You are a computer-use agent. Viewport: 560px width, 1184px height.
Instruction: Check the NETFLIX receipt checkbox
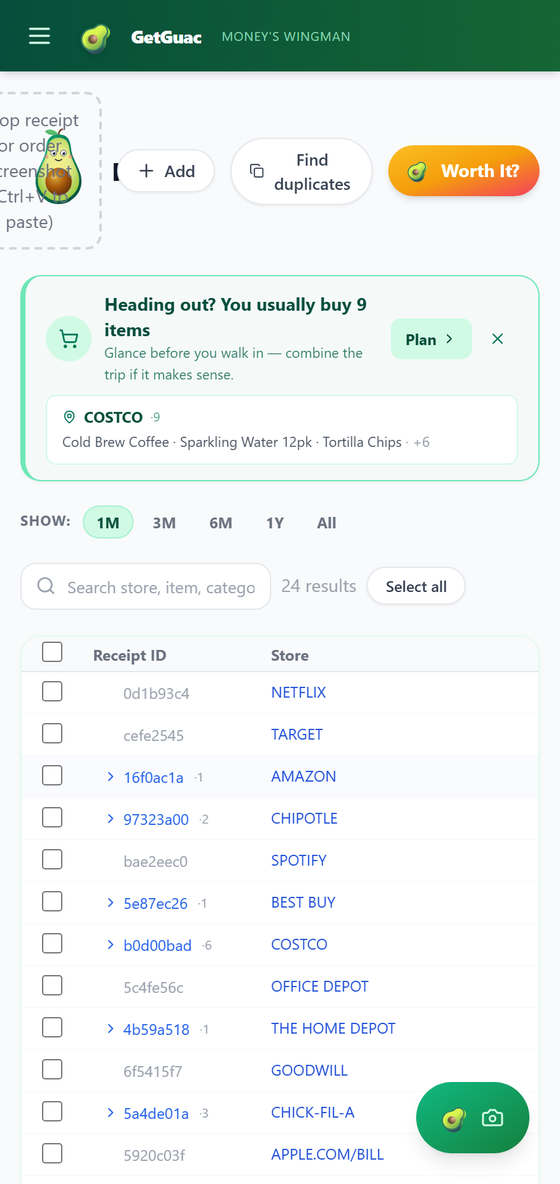52,691
